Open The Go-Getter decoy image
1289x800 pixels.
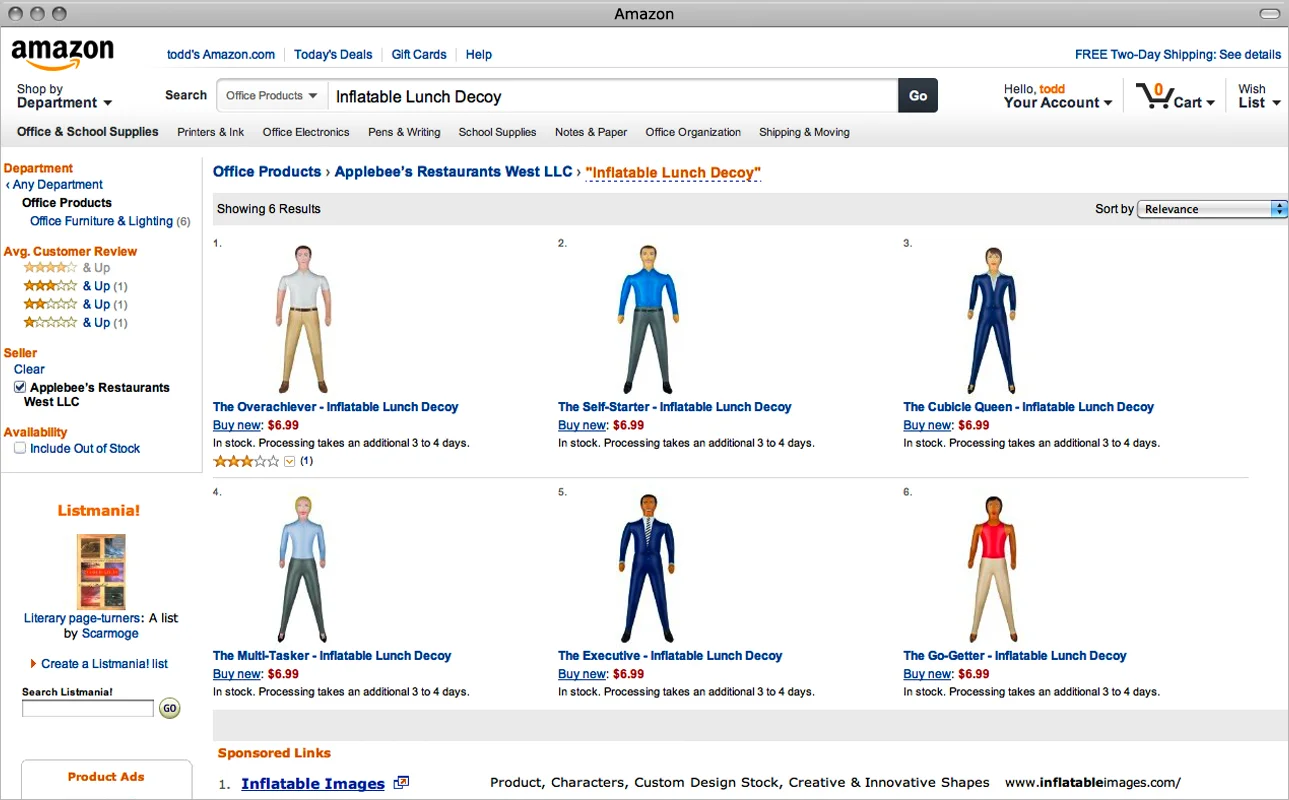coord(992,568)
